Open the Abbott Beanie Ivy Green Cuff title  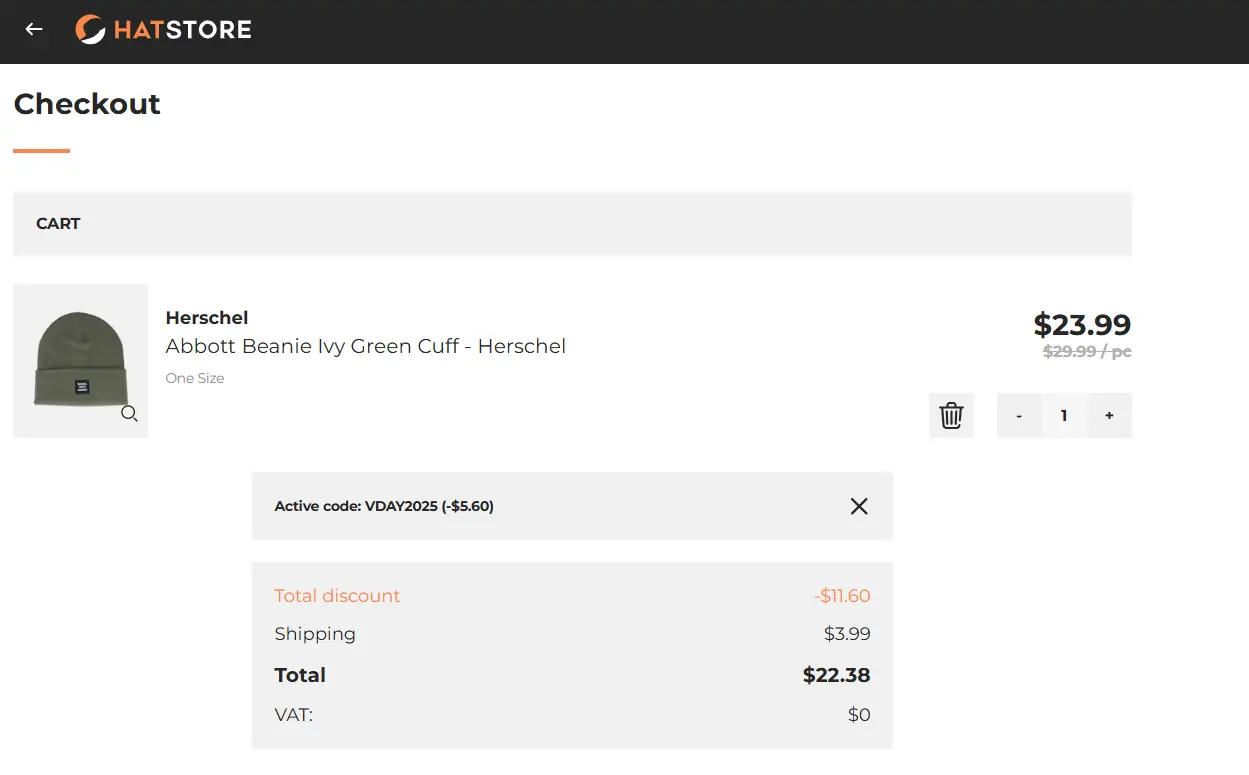tap(366, 346)
